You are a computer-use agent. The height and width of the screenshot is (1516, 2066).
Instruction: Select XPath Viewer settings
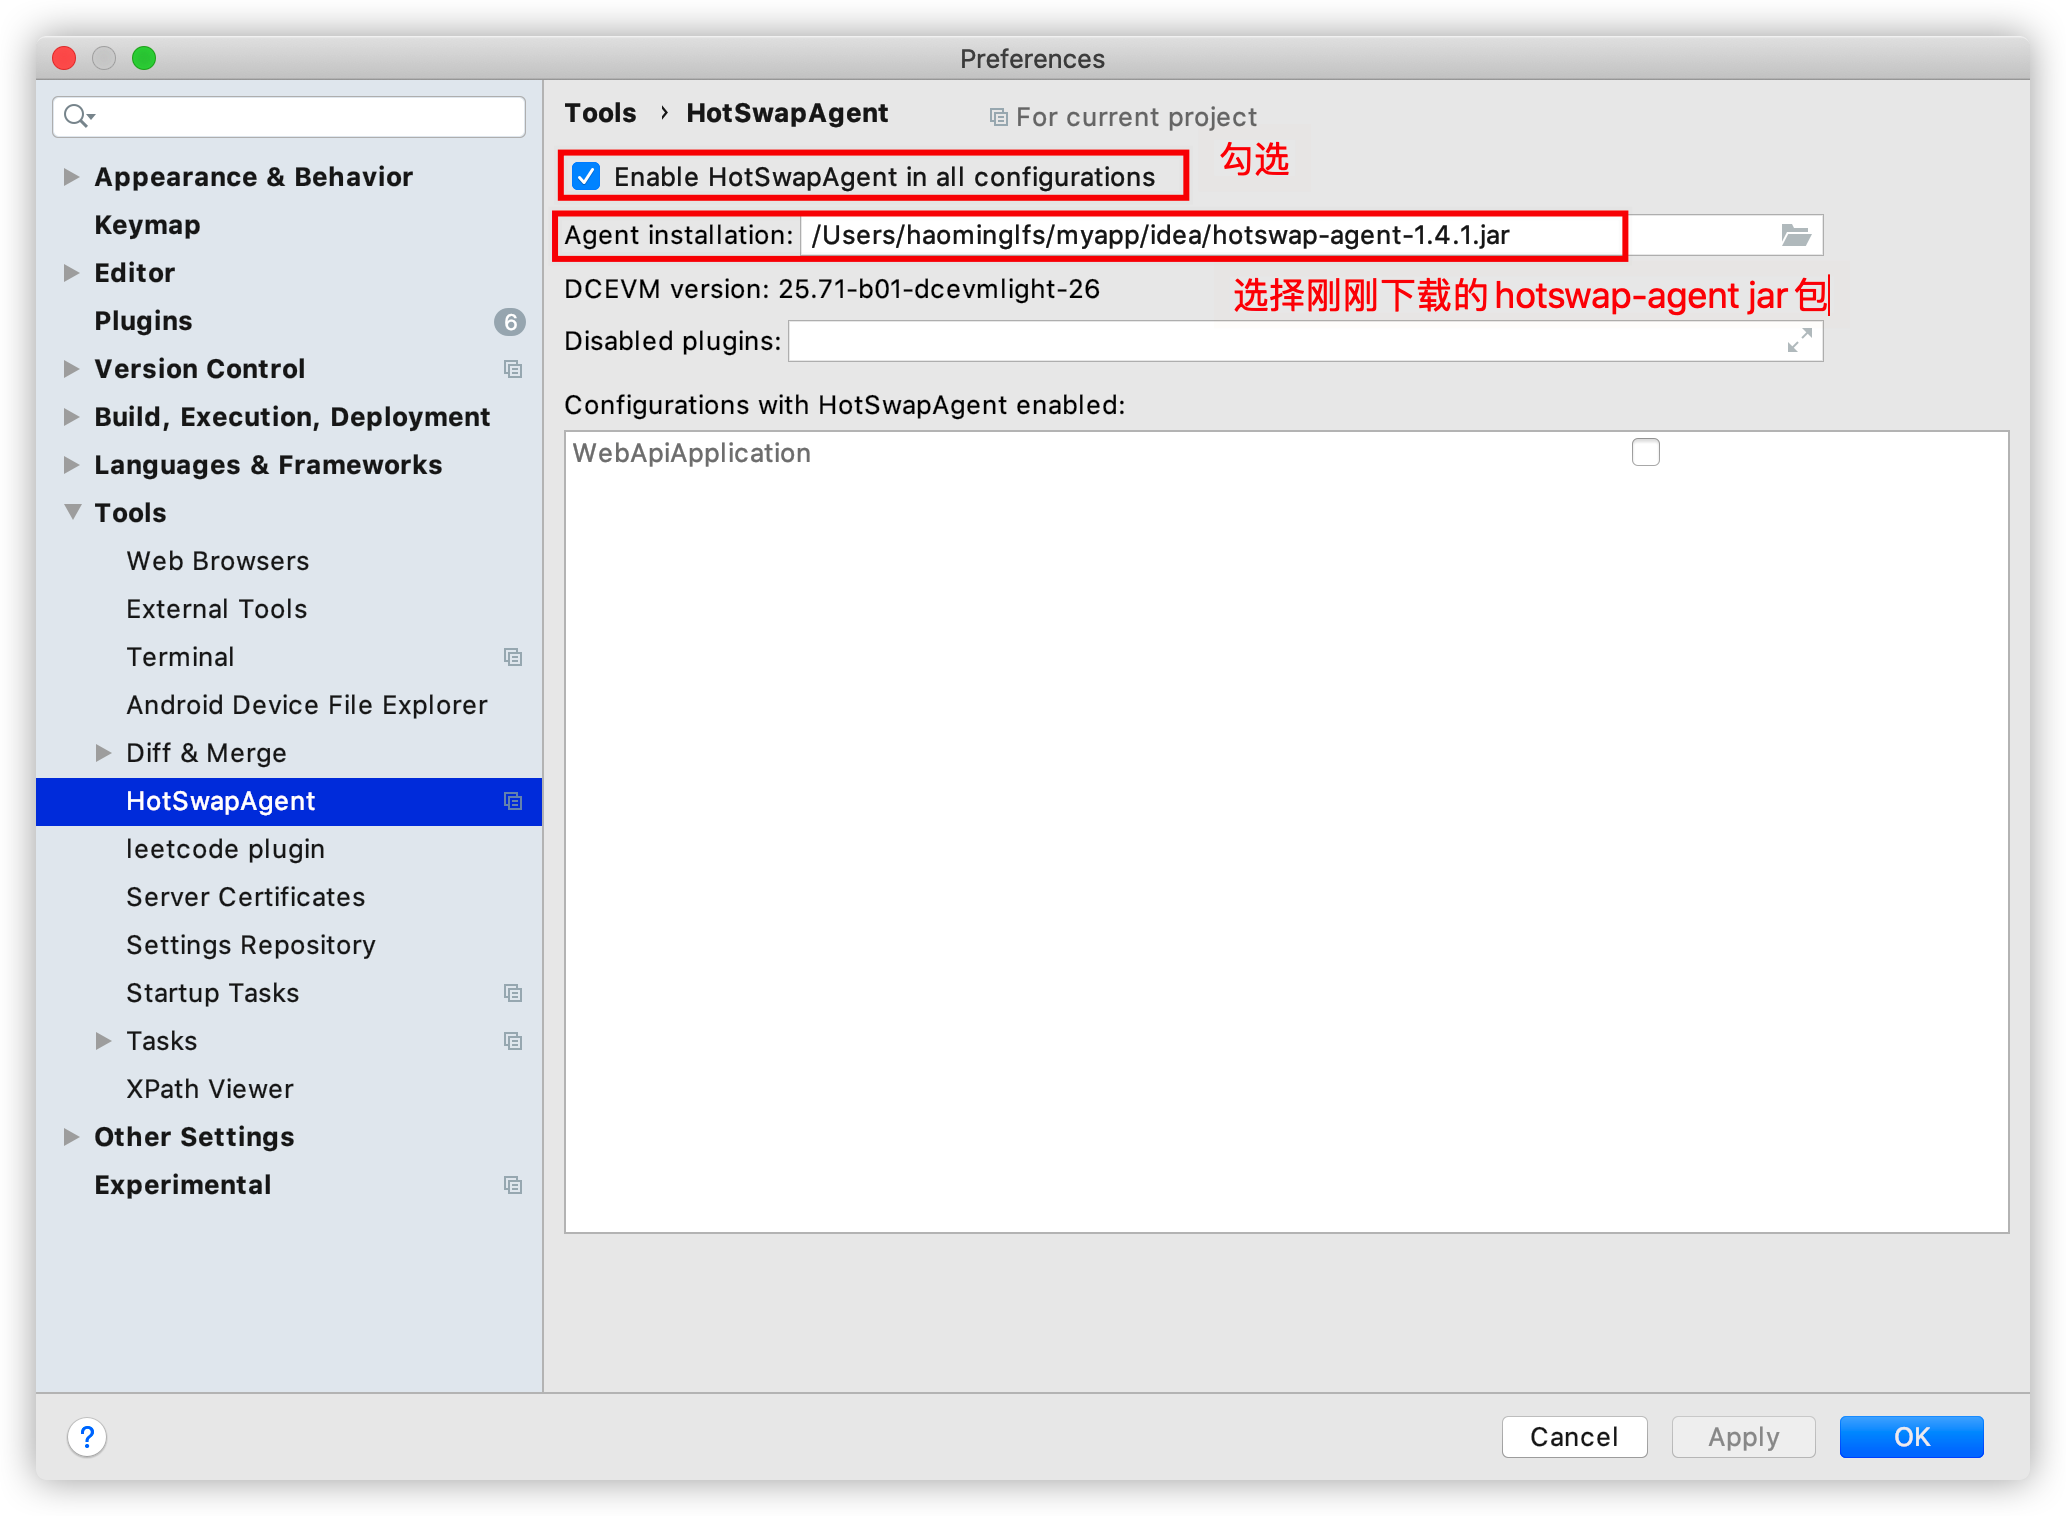[209, 1089]
